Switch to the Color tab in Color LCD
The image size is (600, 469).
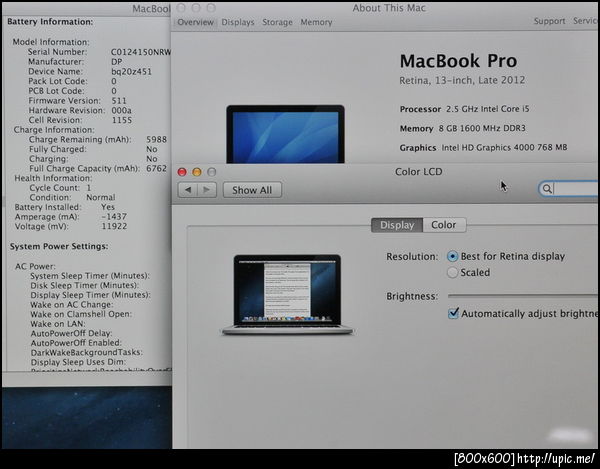(x=444, y=225)
